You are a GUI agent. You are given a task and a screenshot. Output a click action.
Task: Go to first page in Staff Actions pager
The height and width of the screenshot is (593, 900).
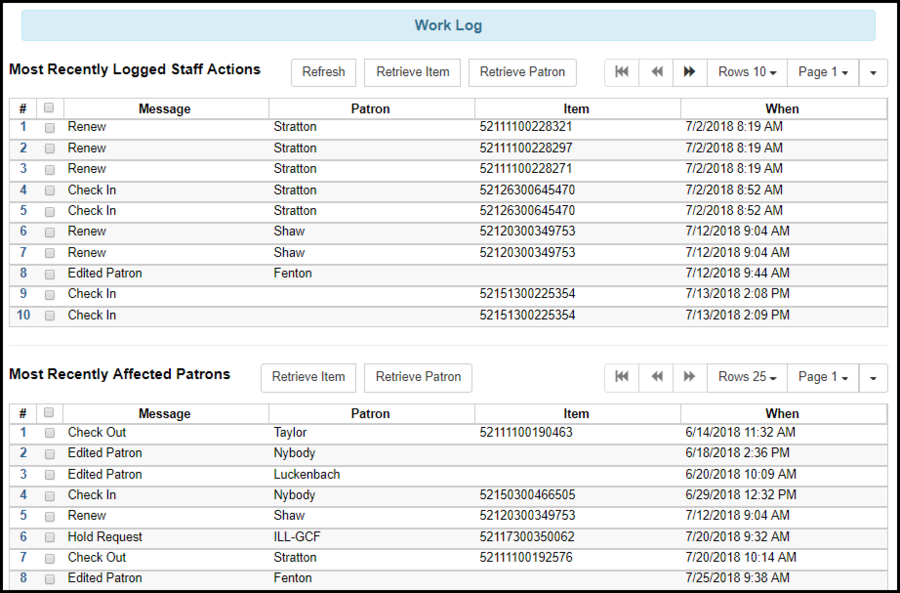tap(622, 72)
